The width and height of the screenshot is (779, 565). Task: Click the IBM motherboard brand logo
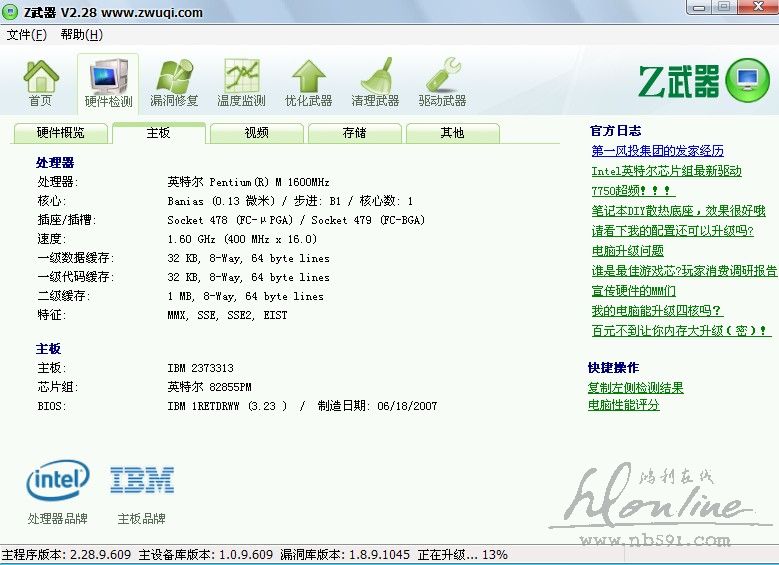click(142, 480)
